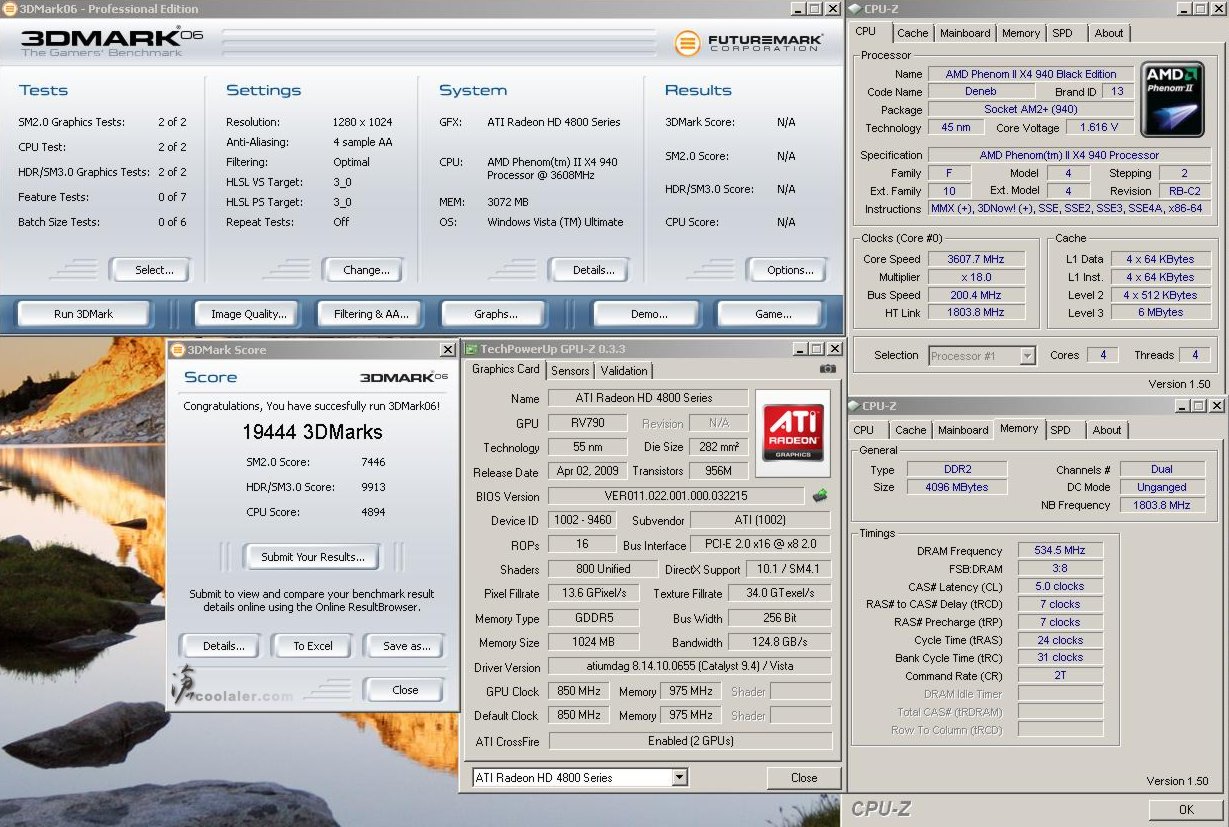Image resolution: width=1229 pixels, height=827 pixels.
Task: Open the Cache tab in upper CPU-Z
Action: coord(912,33)
